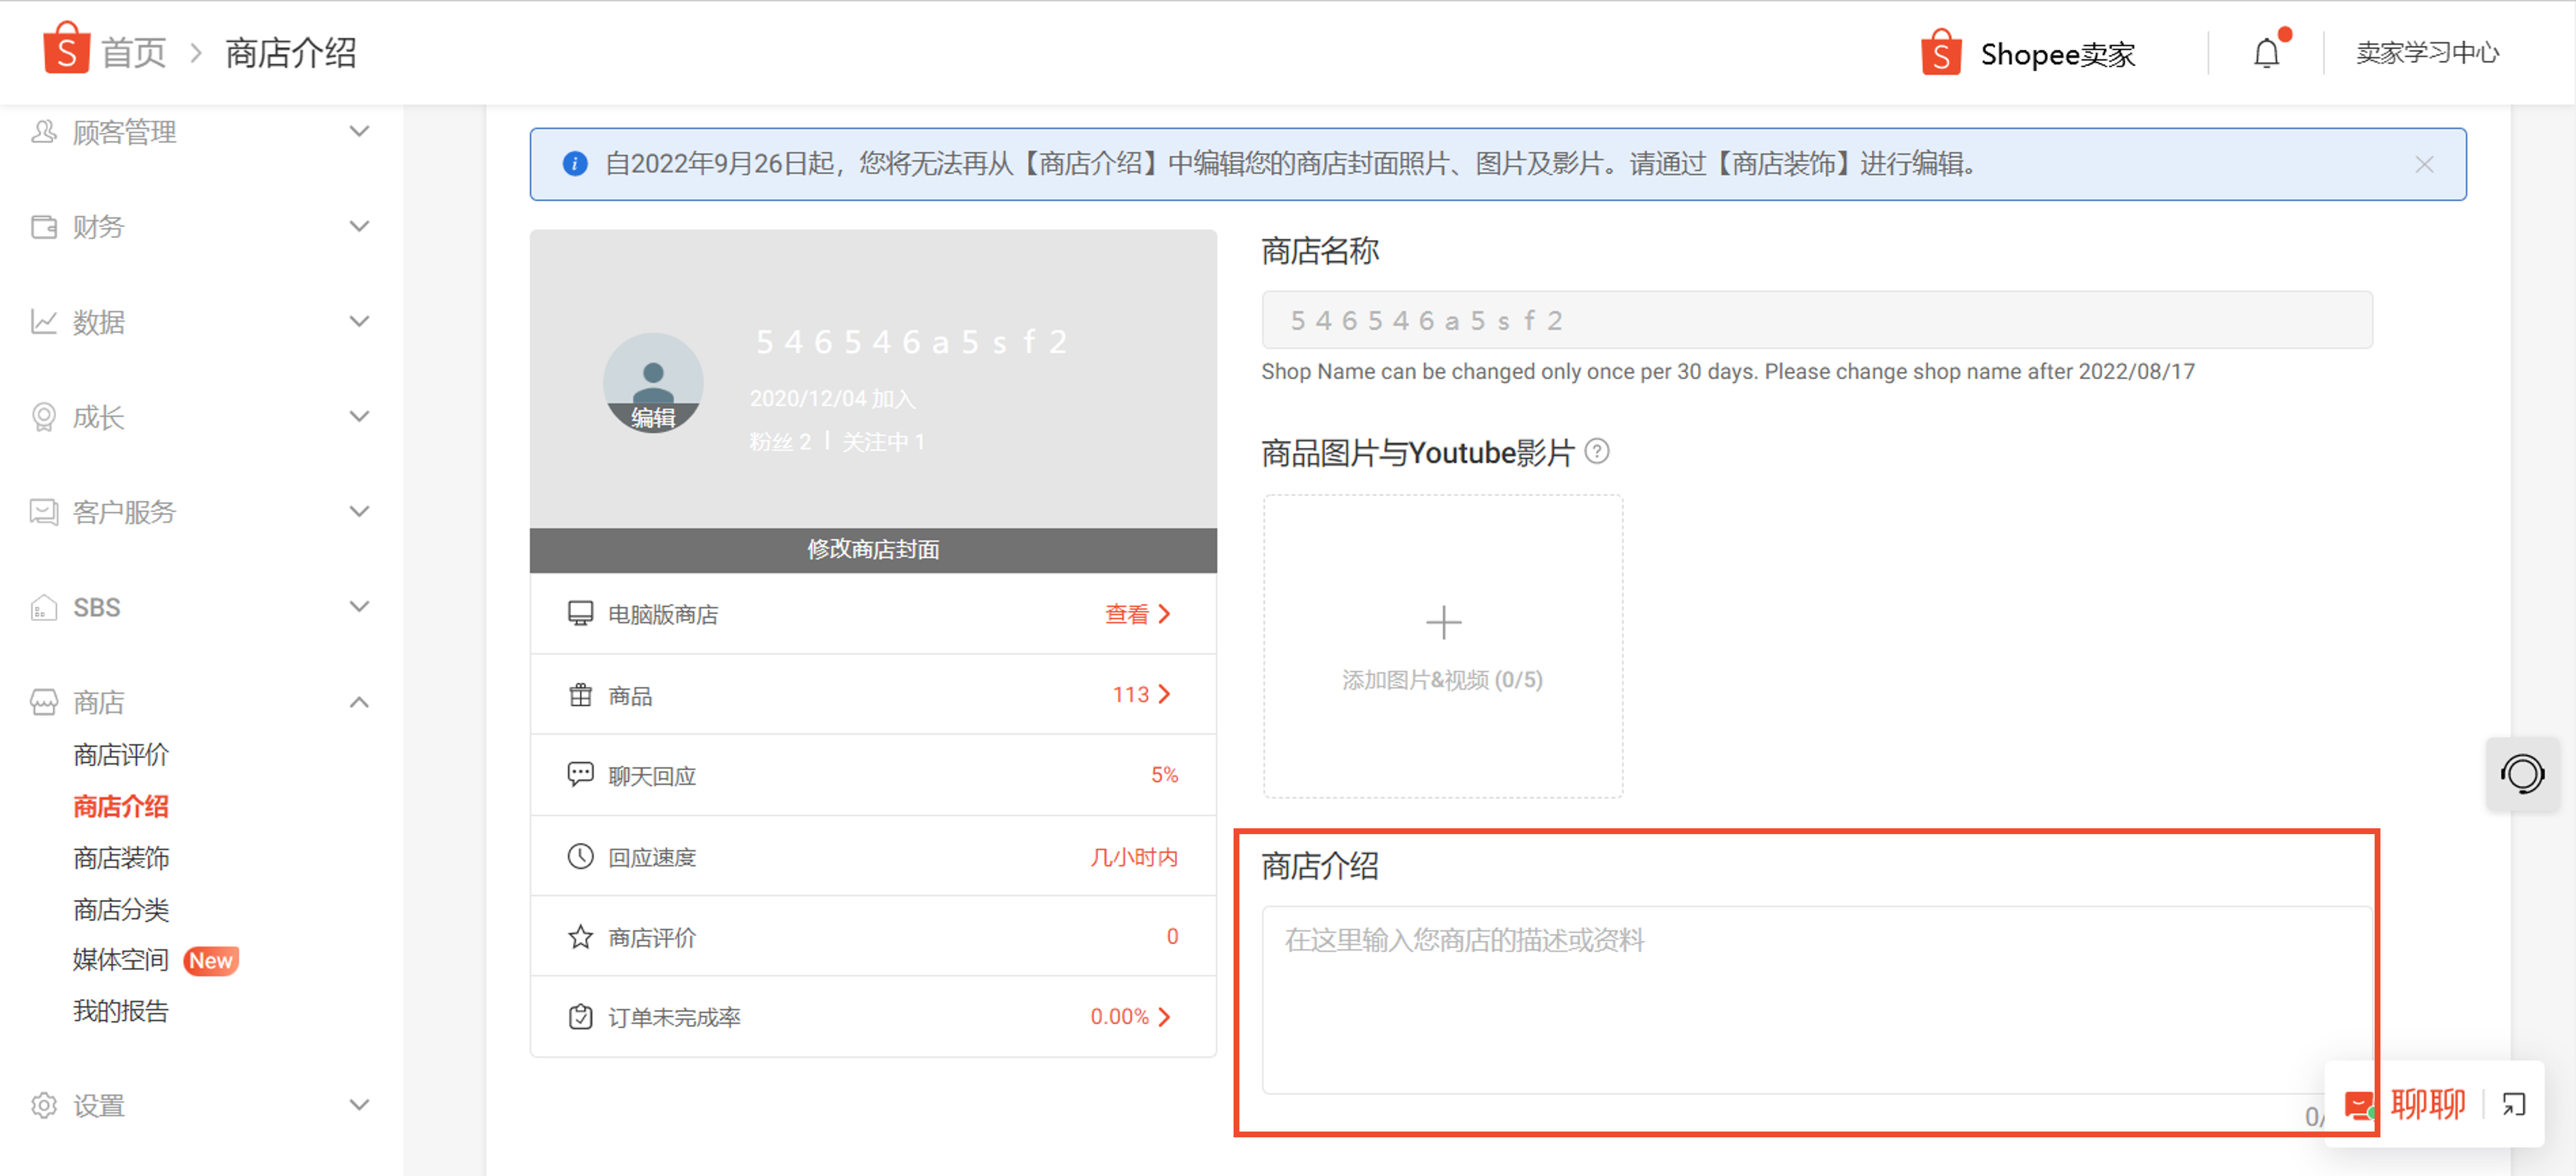The image size is (2576, 1176).
Task: Click the 电脑版商店 monitor icon
Action: pos(580,614)
